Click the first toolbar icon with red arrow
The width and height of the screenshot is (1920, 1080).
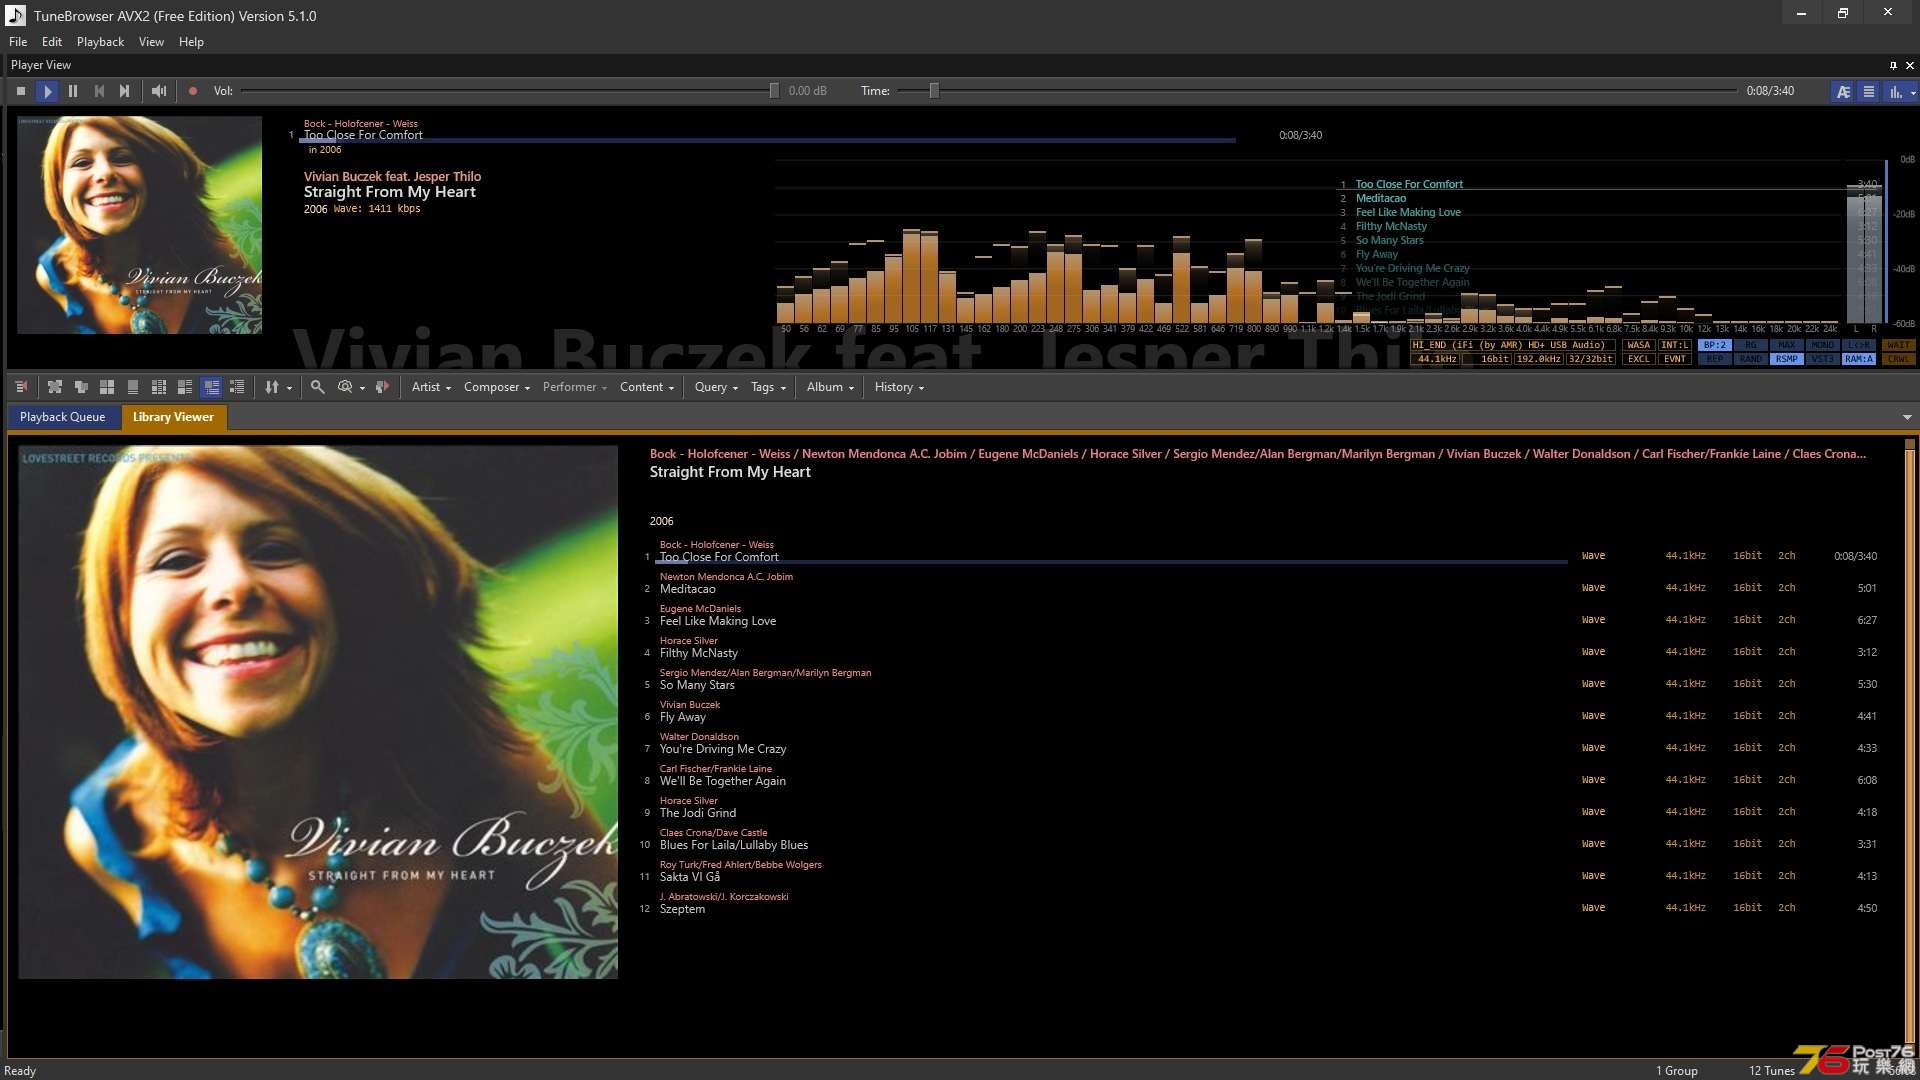point(21,387)
